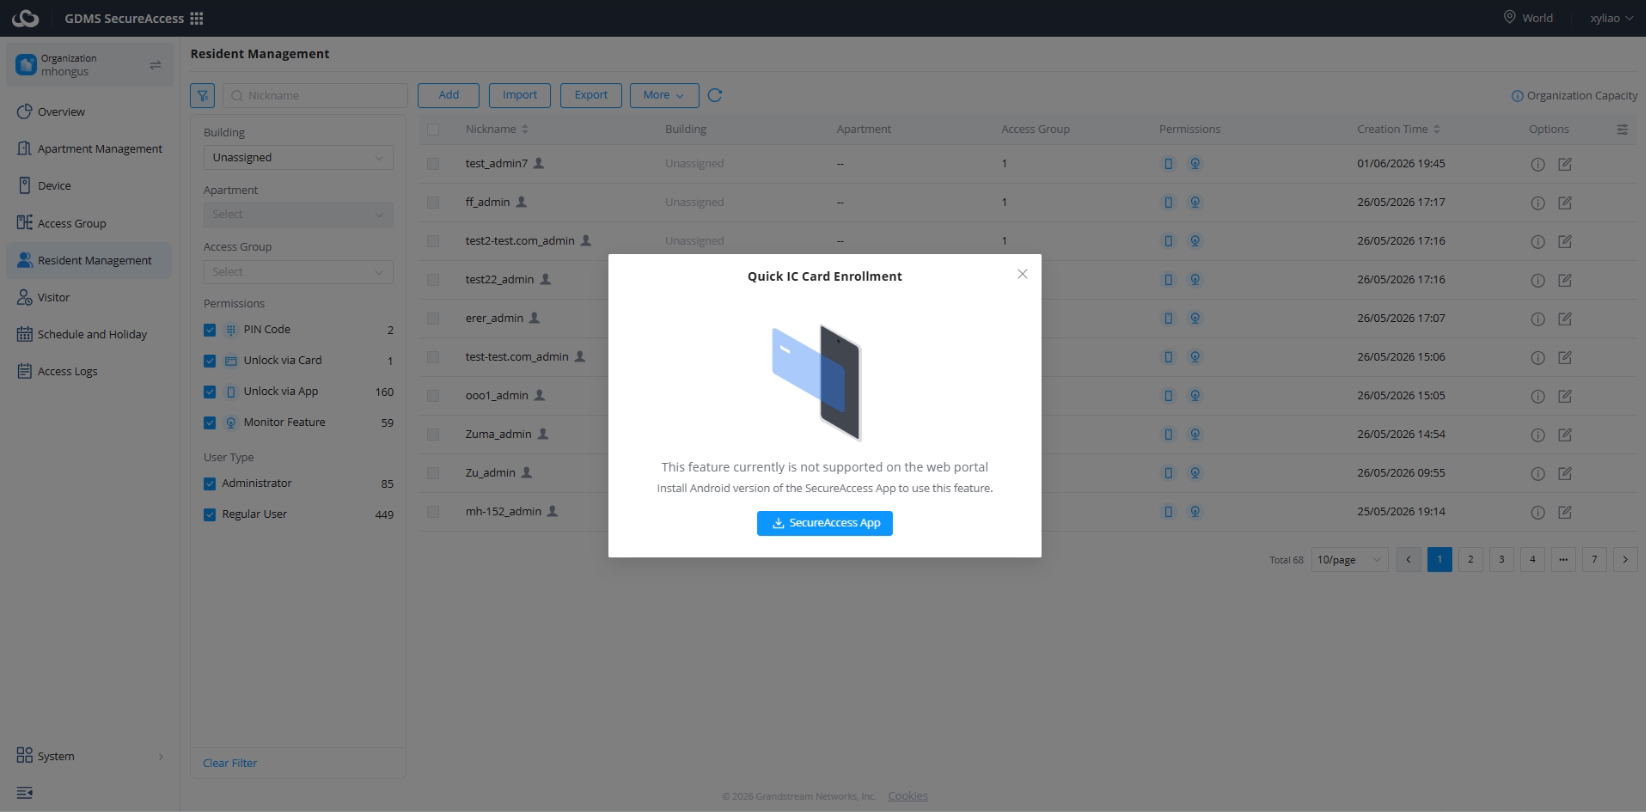
Task: Edit the Zu_admin resident
Action: pos(1565,473)
